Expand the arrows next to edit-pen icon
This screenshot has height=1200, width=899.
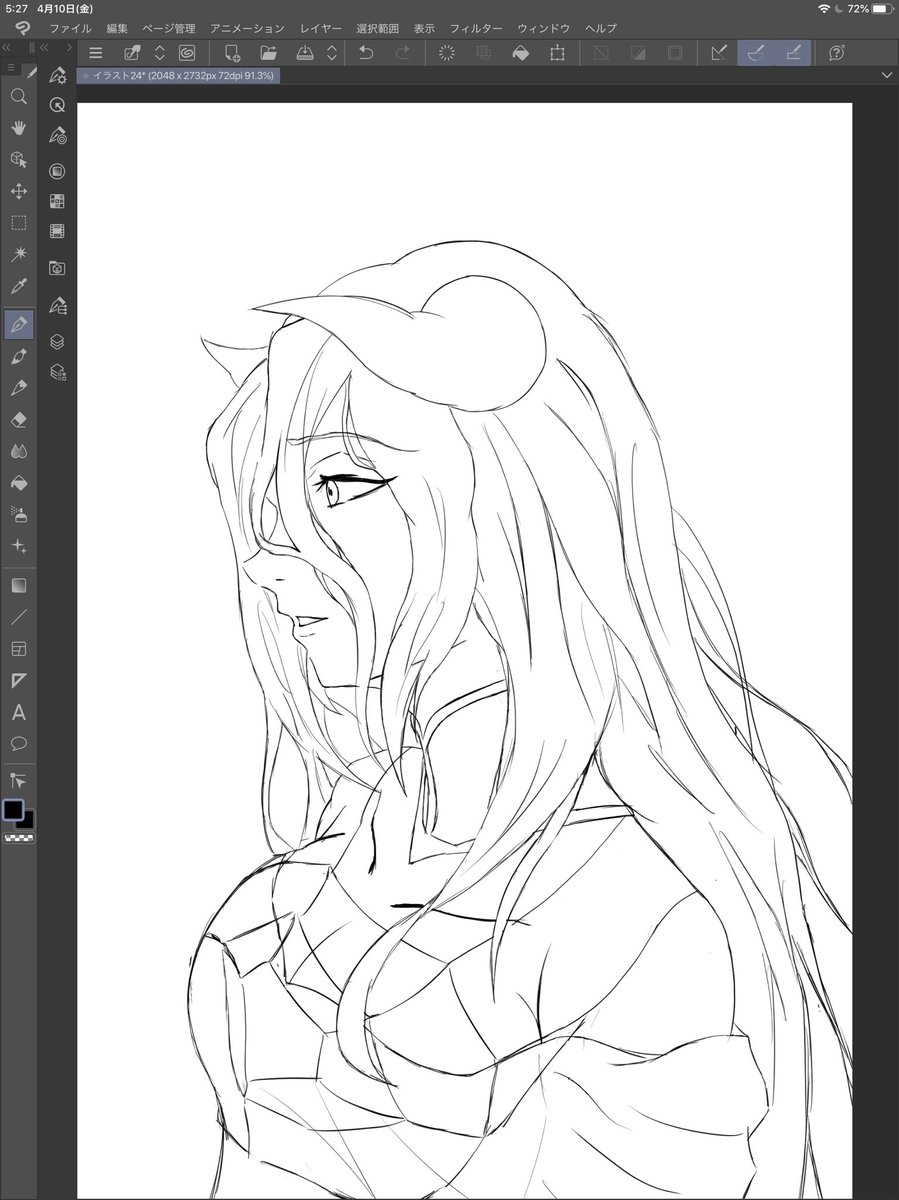(159, 53)
